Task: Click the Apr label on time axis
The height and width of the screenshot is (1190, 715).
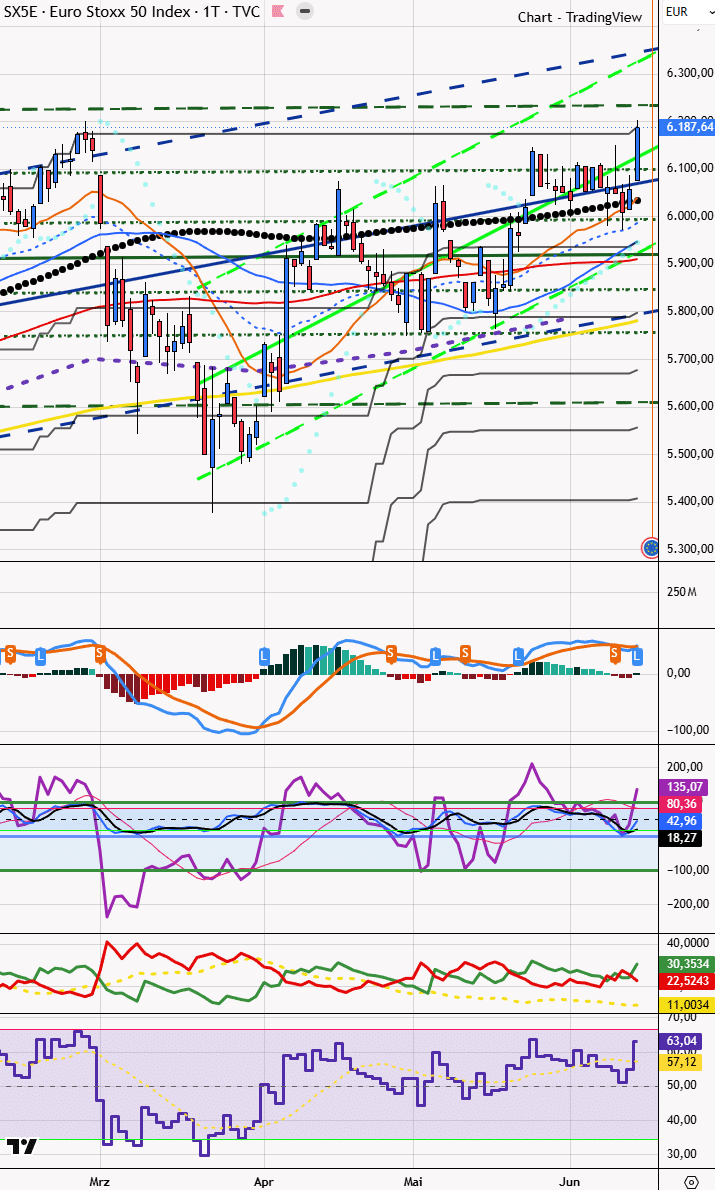Action: pos(263,1182)
